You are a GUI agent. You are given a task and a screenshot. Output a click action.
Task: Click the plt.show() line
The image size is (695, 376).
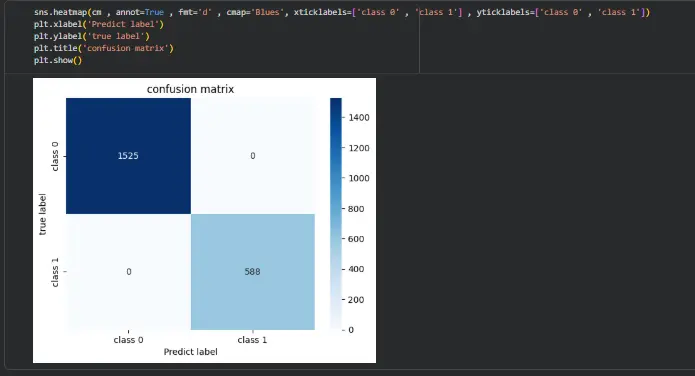pyautogui.click(x=58, y=60)
